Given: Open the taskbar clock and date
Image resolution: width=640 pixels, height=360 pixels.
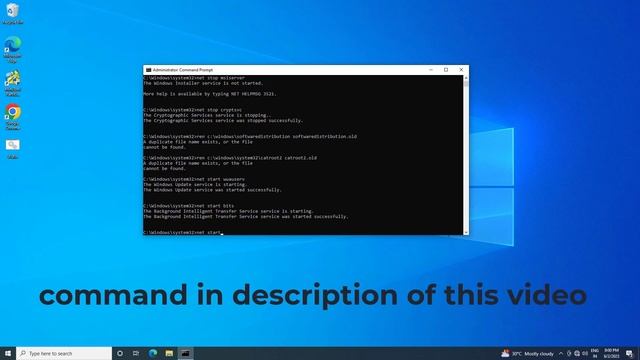Looking at the screenshot, I should 611,353.
